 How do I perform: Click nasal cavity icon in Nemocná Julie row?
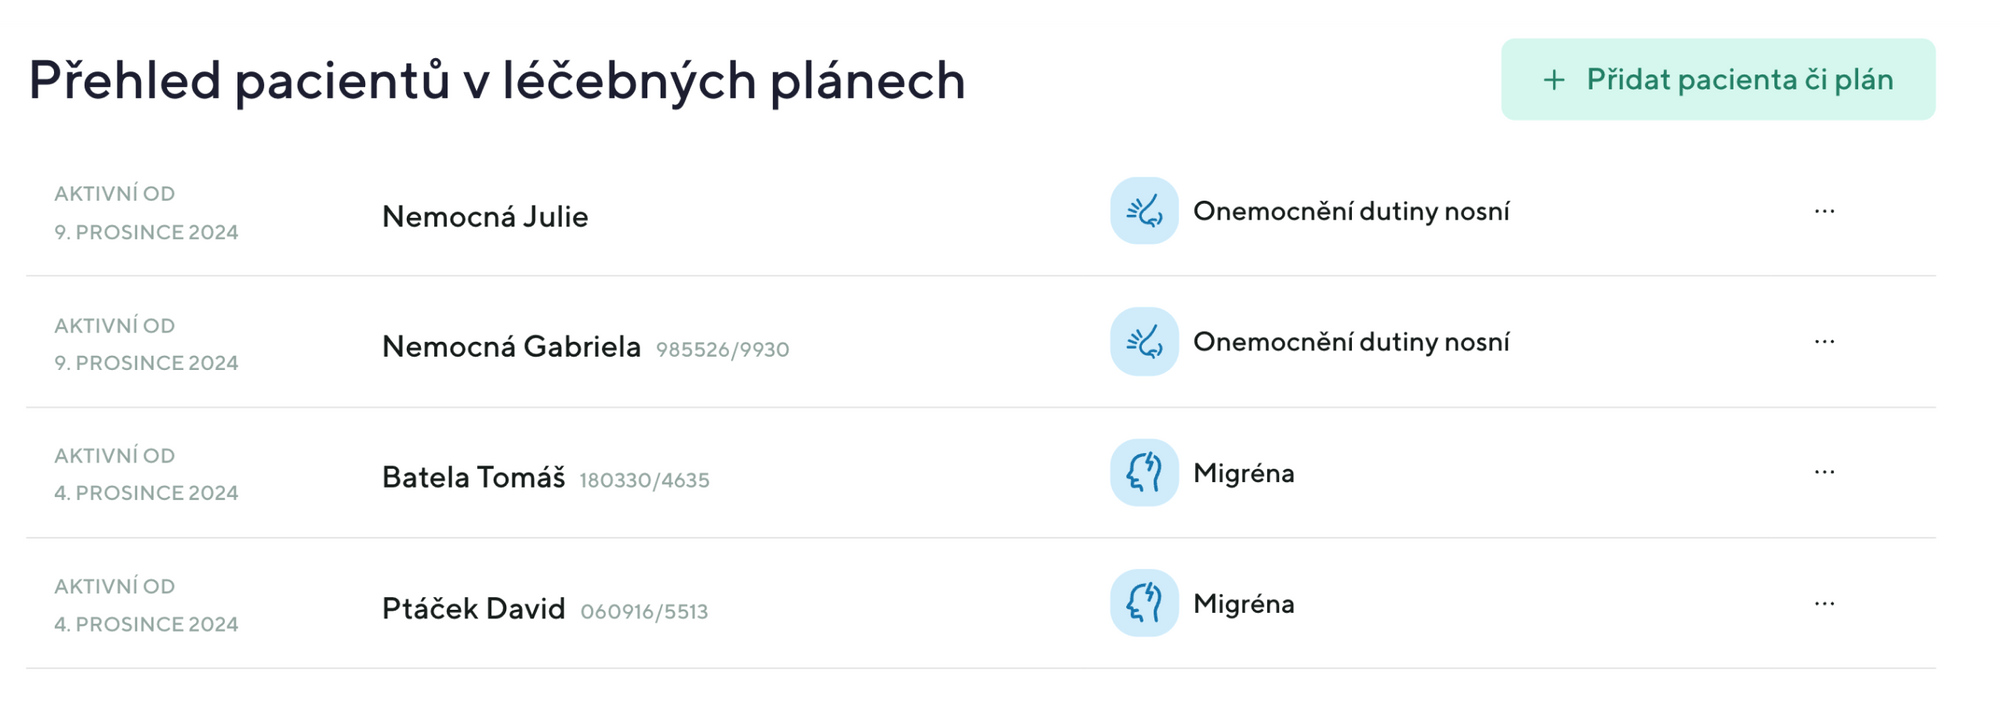1144,211
